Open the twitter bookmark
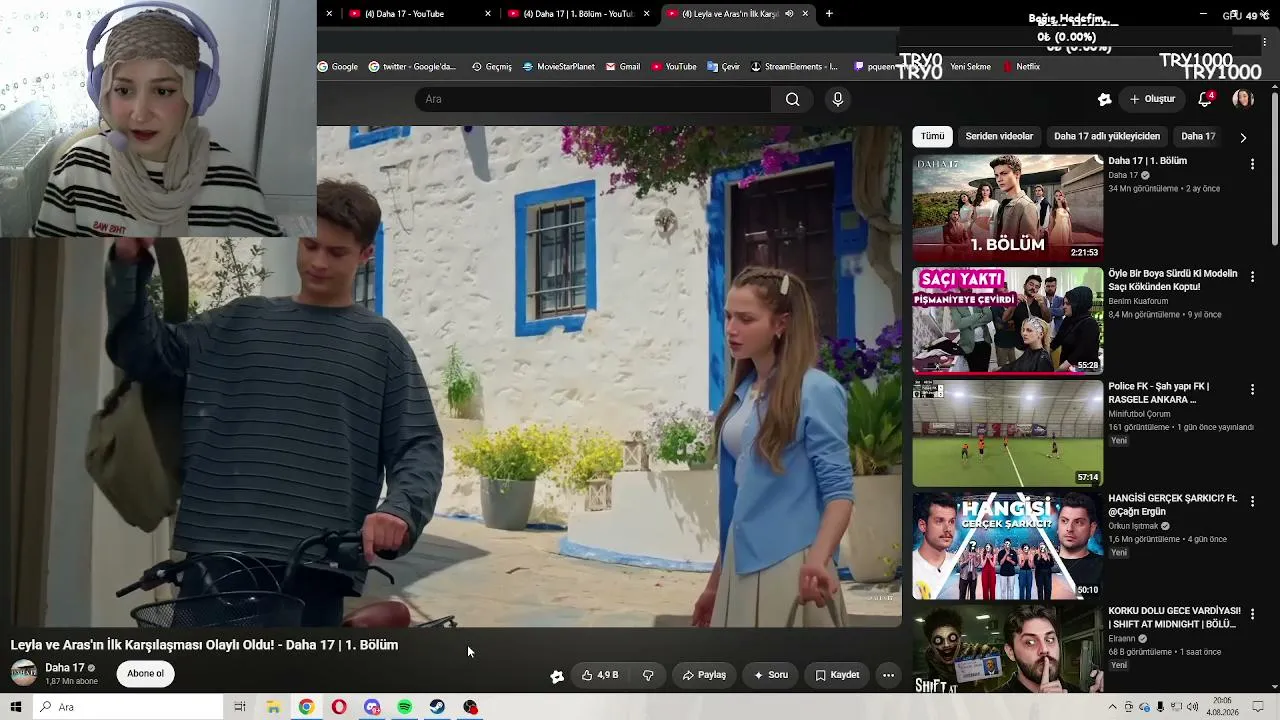The image size is (1280, 720). pos(412,67)
